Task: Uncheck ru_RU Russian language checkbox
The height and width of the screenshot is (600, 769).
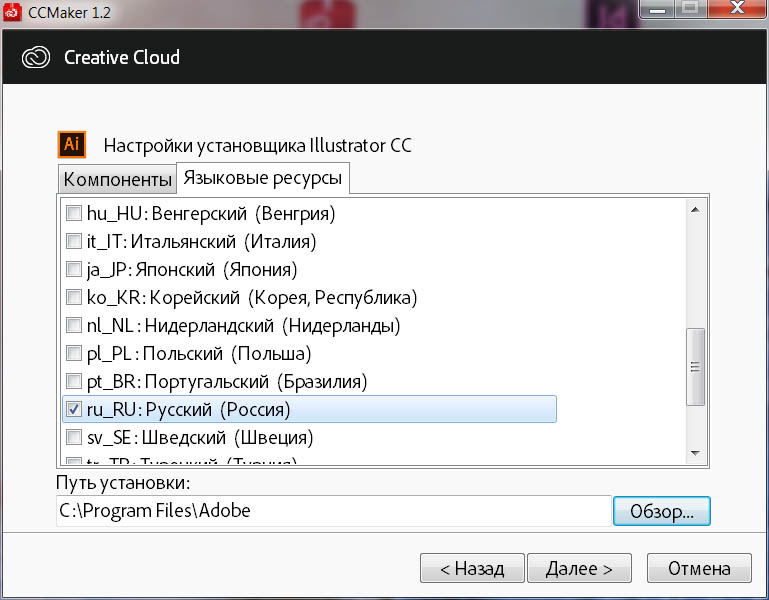Action: point(74,409)
